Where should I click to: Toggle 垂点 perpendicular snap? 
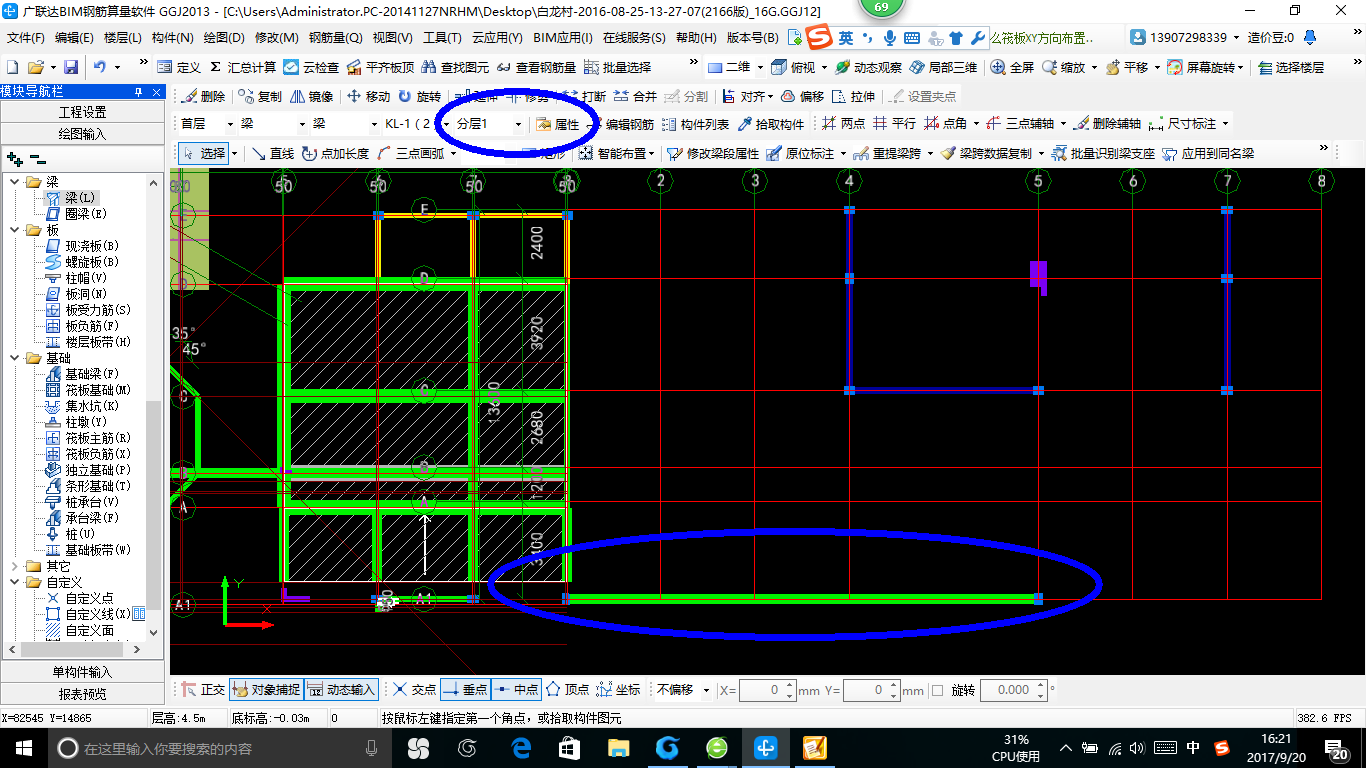pyautogui.click(x=465, y=690)
